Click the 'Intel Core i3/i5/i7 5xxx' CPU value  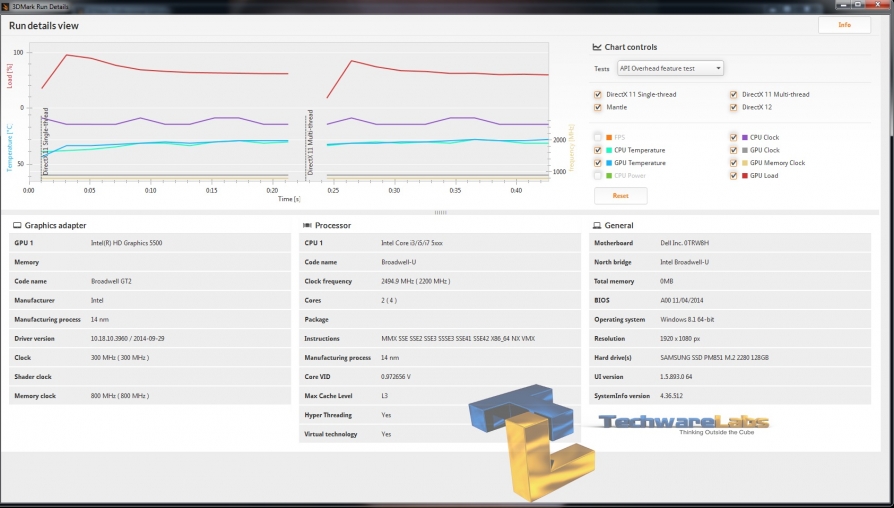click(412, 243)
